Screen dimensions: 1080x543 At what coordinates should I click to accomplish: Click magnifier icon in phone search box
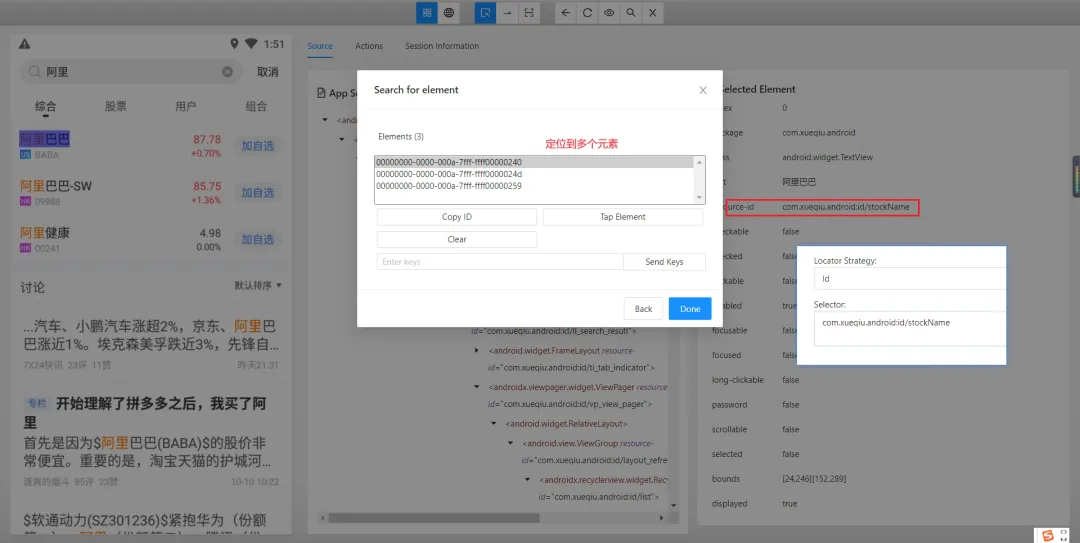point(34,72)
